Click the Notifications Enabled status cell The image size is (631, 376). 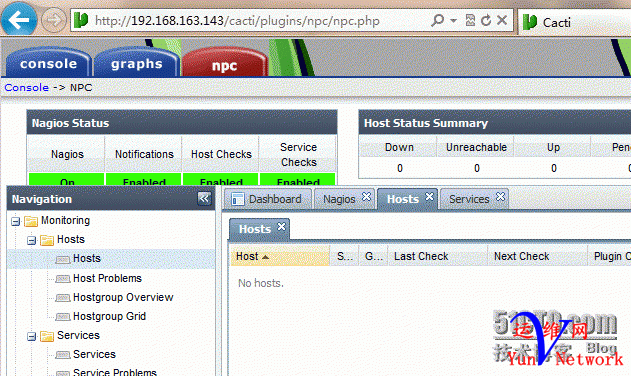[144, 180]
